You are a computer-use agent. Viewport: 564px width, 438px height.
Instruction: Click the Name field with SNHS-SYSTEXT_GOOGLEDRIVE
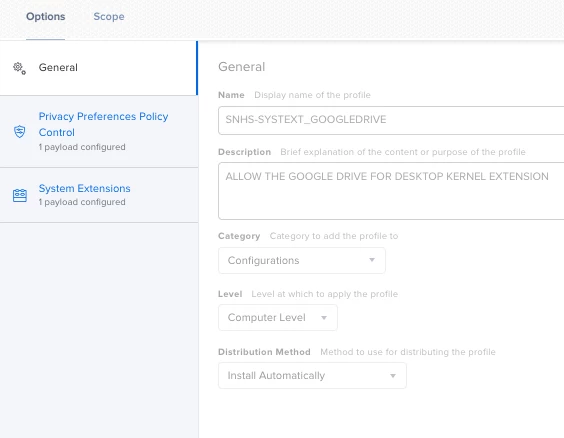[391, 120]
